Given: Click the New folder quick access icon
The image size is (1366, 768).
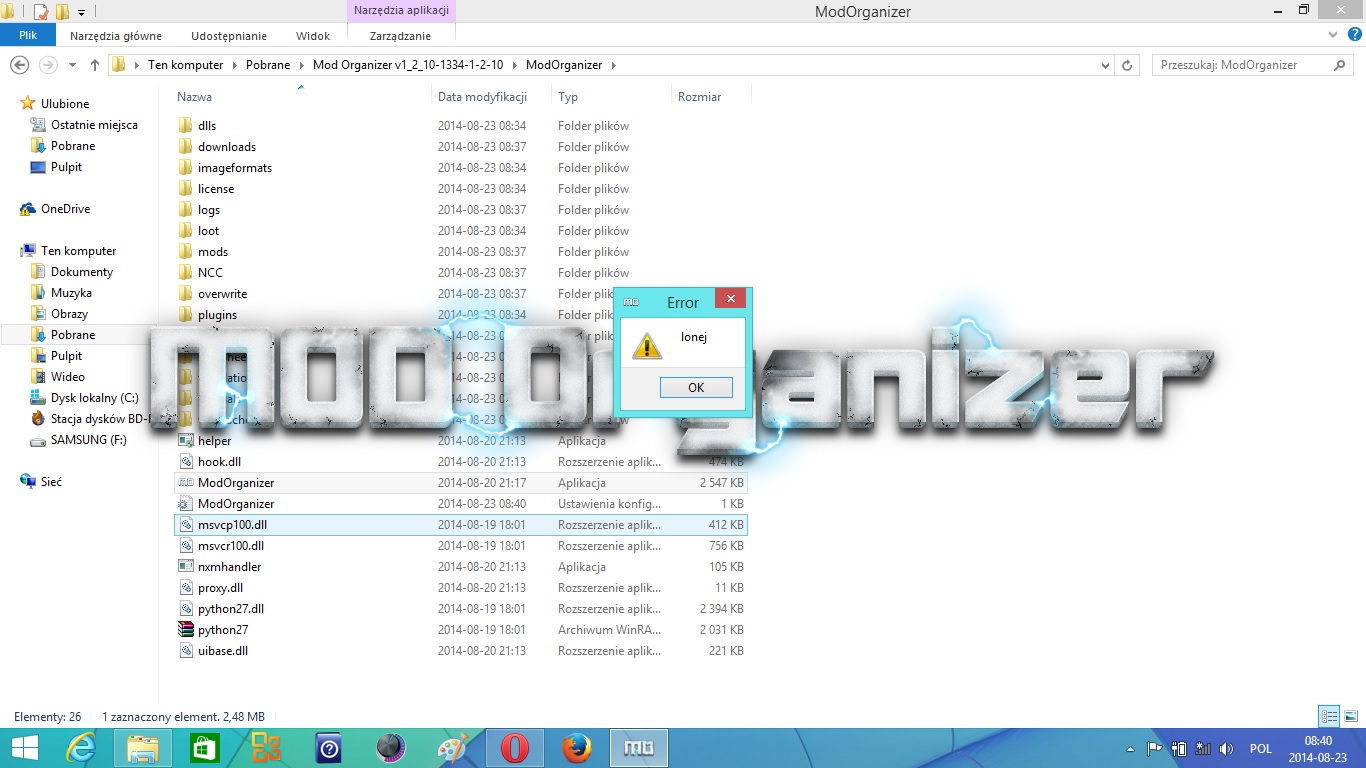Looking at the screenshot, I should [x=62, y=12].
